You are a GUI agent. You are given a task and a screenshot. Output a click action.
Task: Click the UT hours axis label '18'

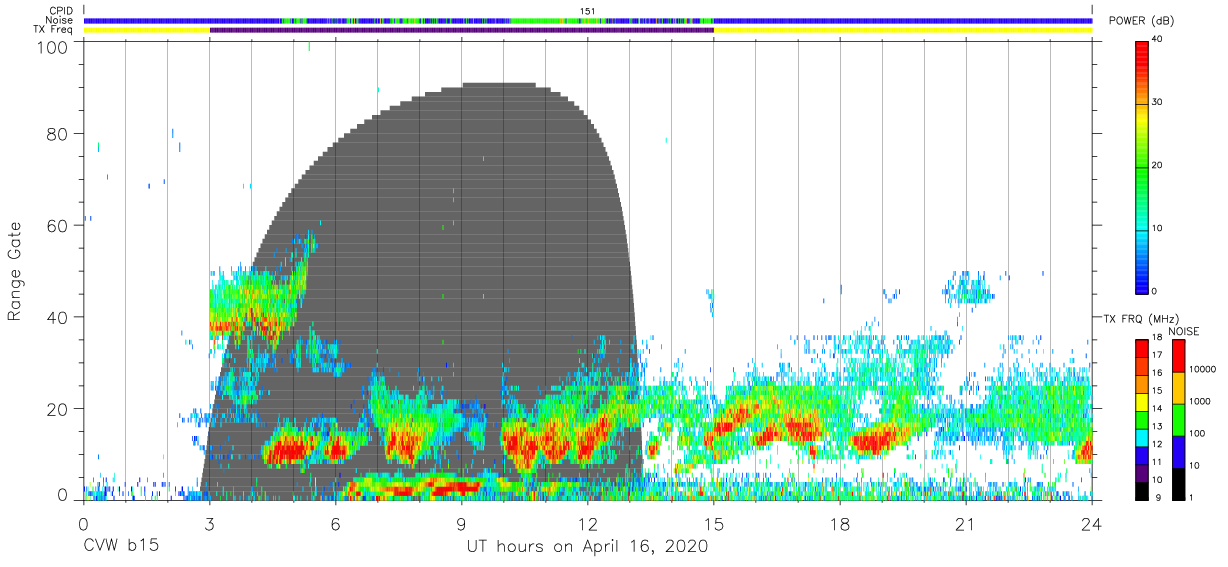coord(840,524)
